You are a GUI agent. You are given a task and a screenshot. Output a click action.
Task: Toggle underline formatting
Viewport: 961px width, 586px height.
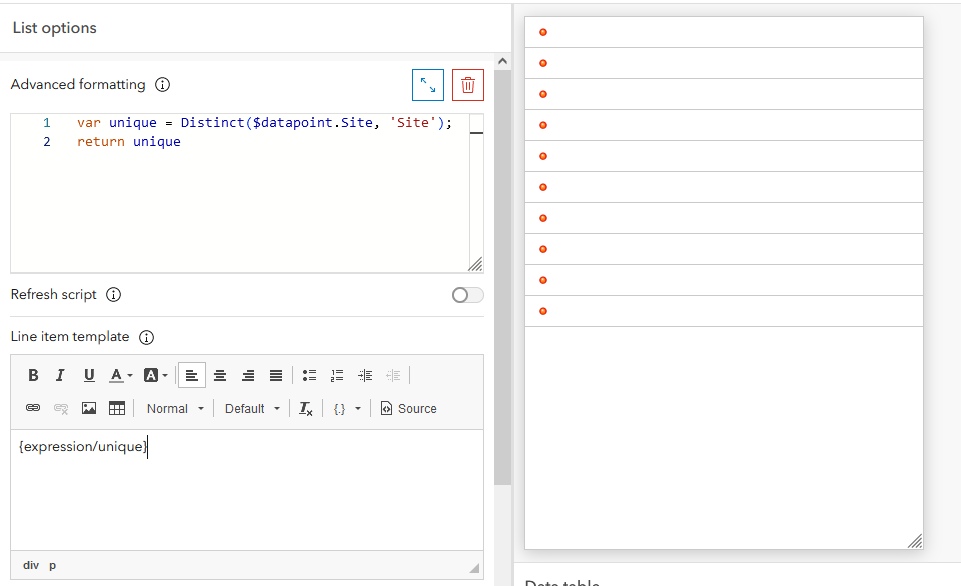click(89, 375)
